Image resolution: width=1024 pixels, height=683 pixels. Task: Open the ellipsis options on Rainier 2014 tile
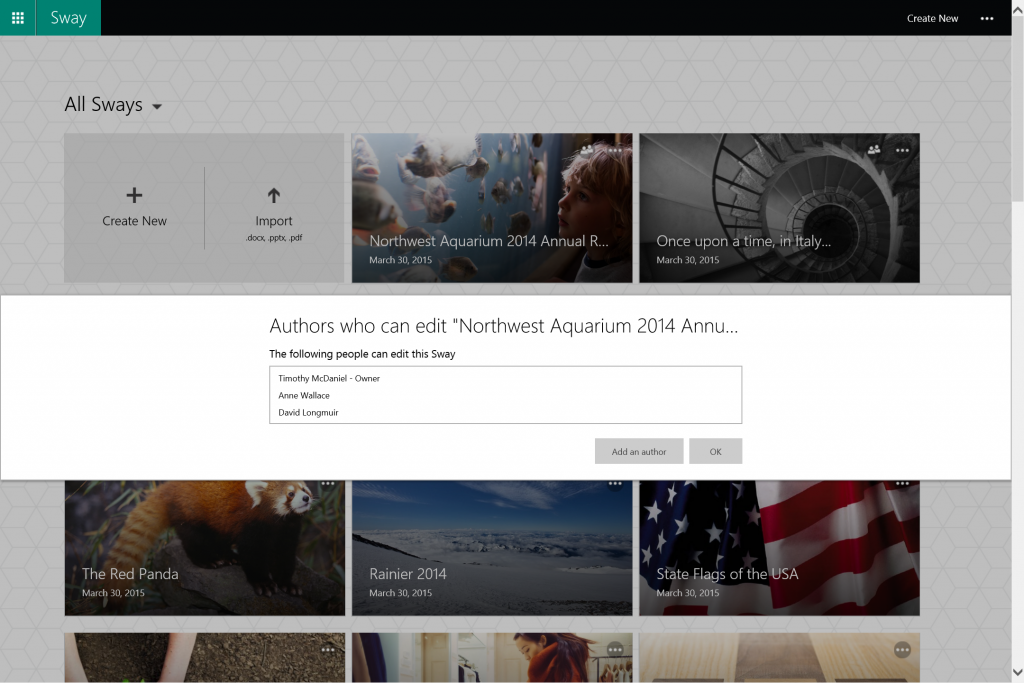pos(615,482)
